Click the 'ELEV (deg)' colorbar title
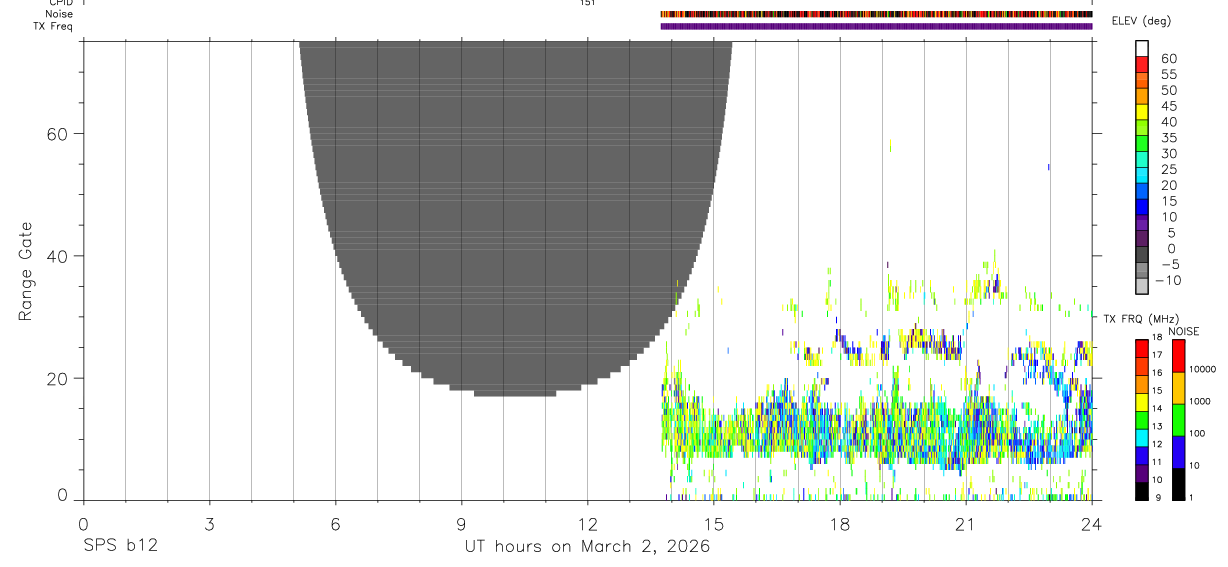Image resolution: width=1228 pixels, height=567 pixels. click(1141, 21)
